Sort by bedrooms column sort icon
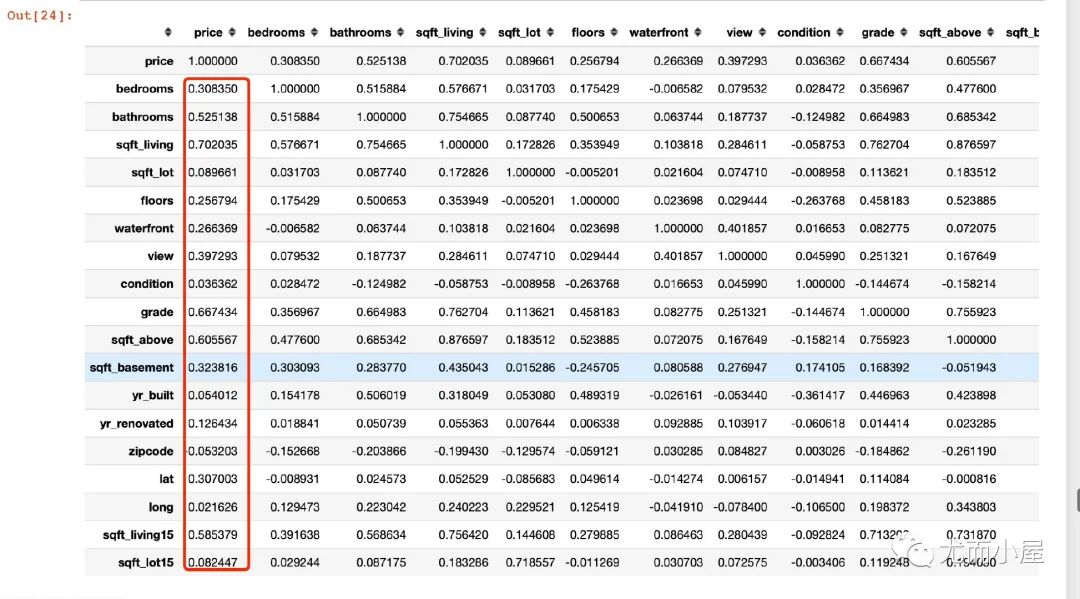 point(314,32)
